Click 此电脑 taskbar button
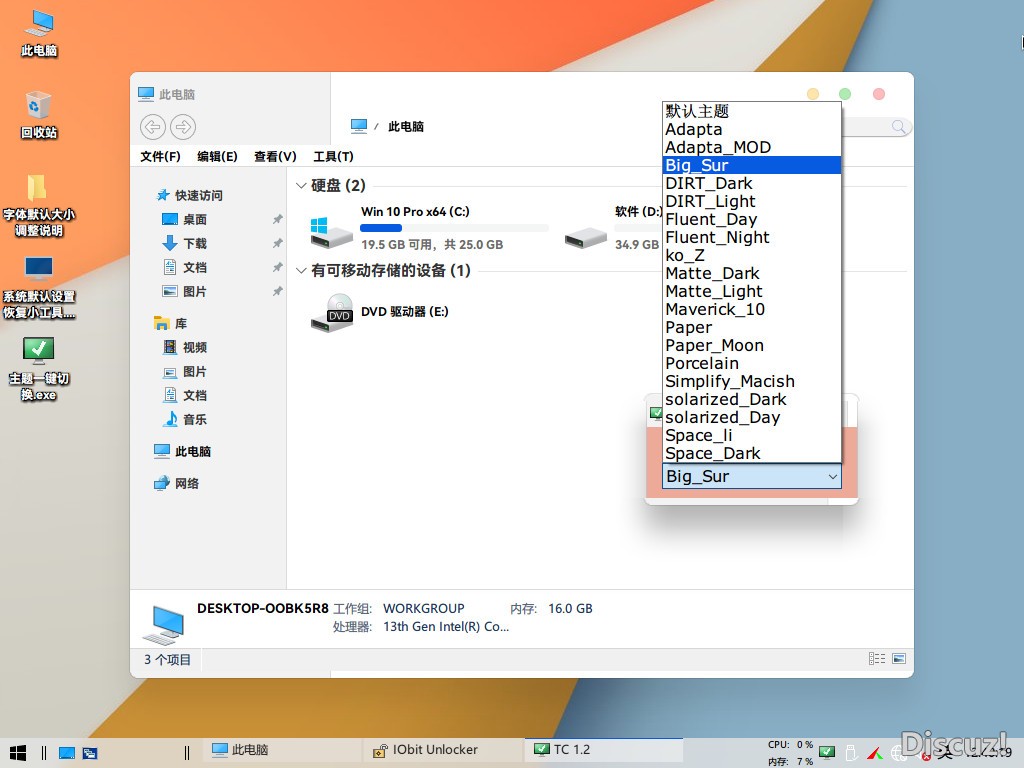This screenshot has height=768, width=1024. (281, 750)
